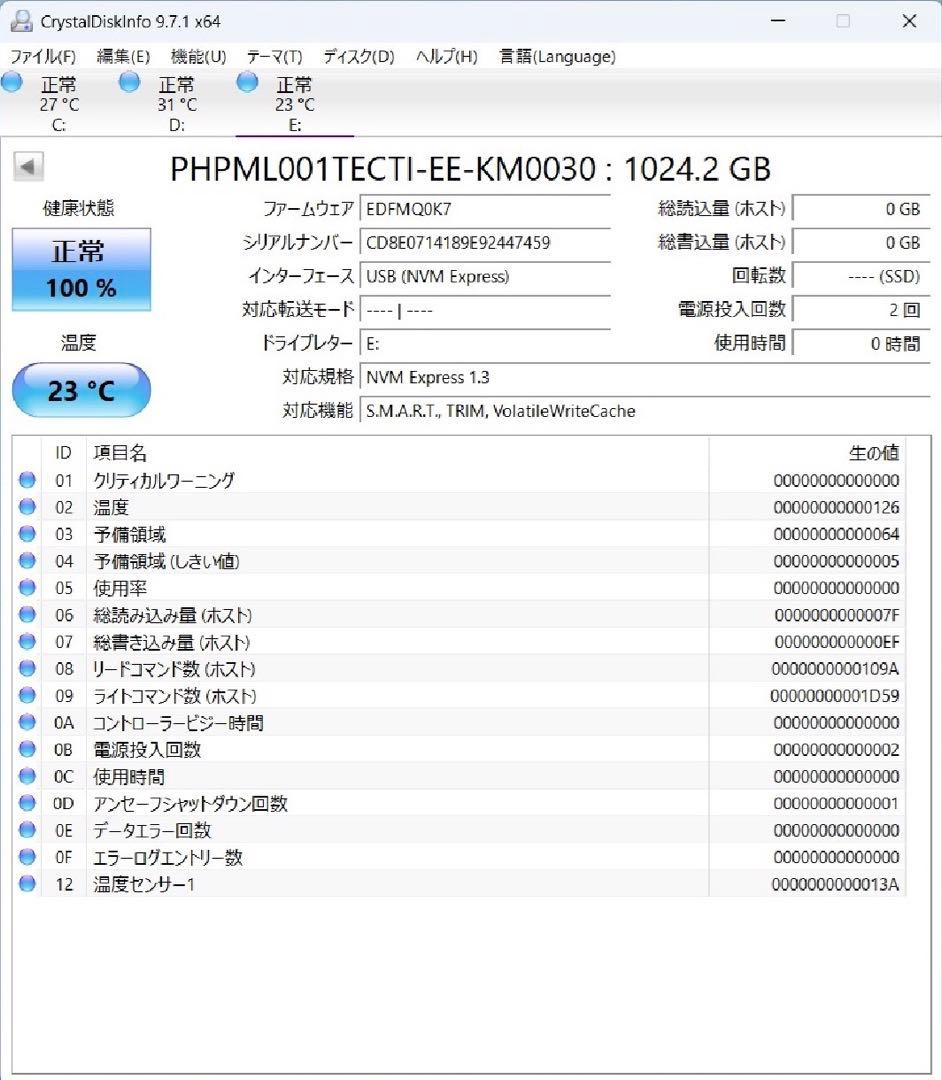Screen dimensions: 942x1080
Task: Click the interface field USB (NVM Express)
Action: (485, 276)
